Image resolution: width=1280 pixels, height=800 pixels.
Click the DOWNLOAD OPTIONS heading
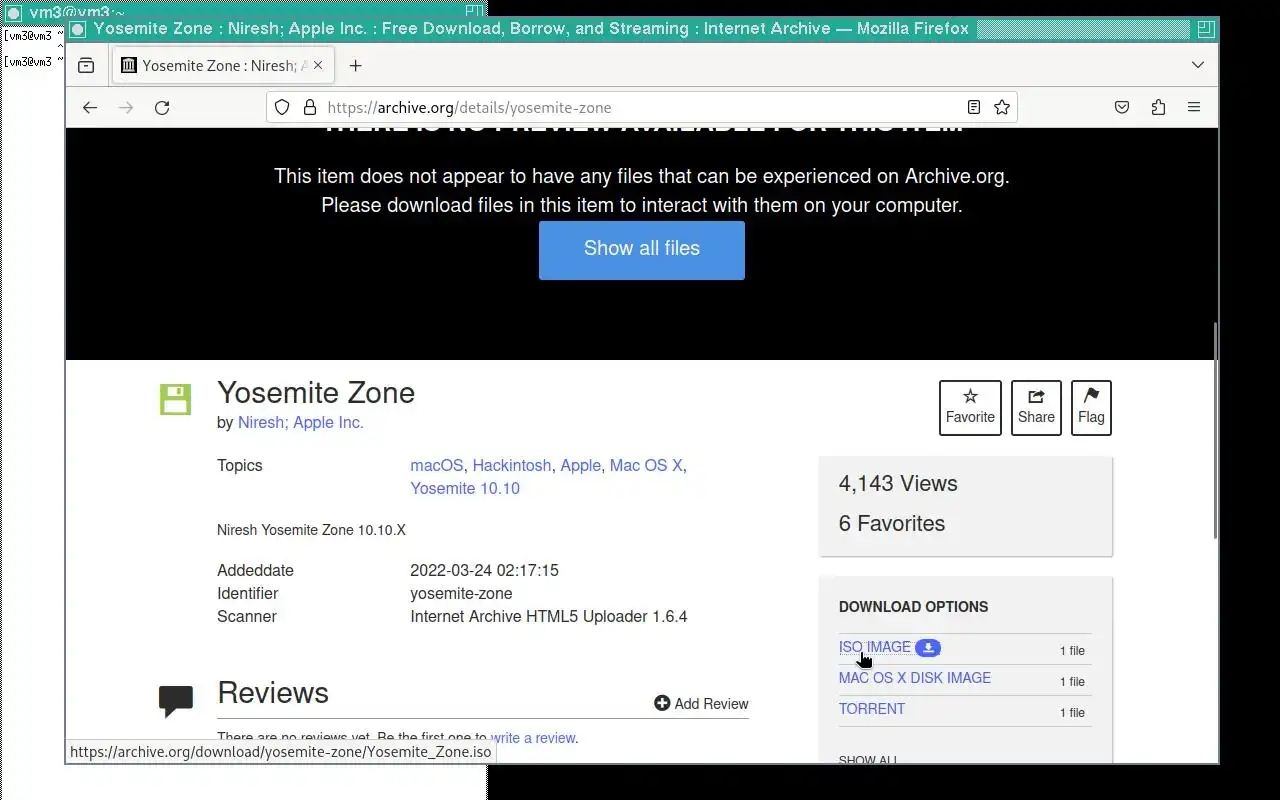913,607
